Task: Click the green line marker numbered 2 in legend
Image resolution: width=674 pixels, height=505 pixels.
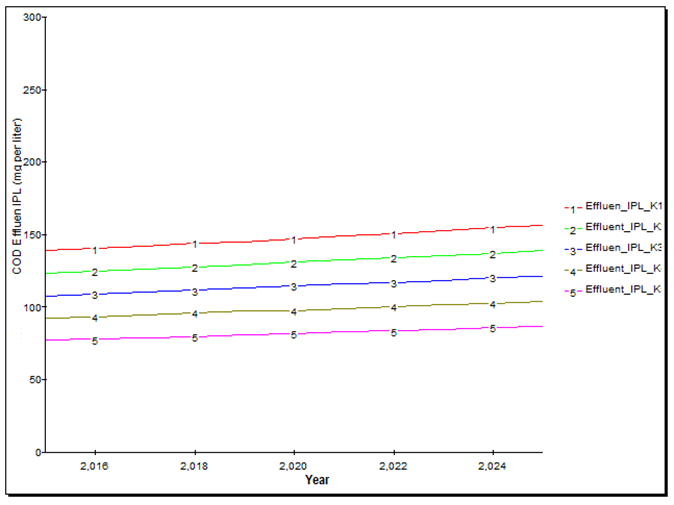Action: pyautogui.click(x=572, y=229)
